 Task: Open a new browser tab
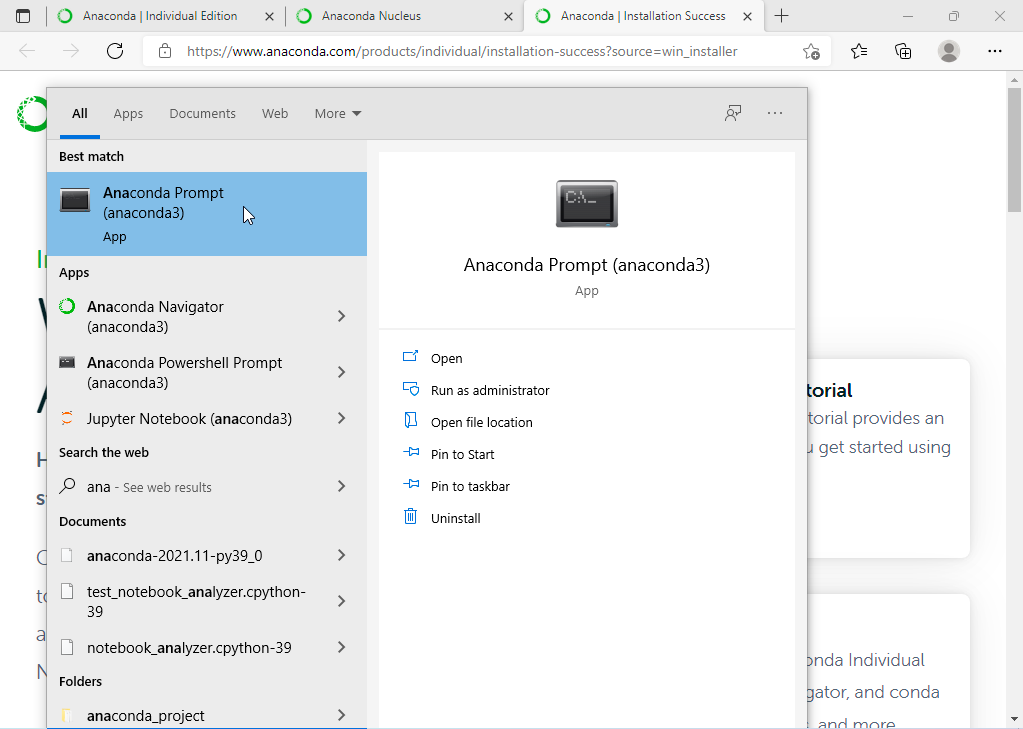782,16
